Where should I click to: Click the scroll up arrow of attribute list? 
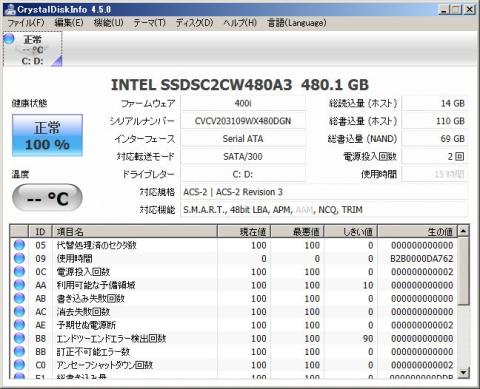tap(463, 231)
